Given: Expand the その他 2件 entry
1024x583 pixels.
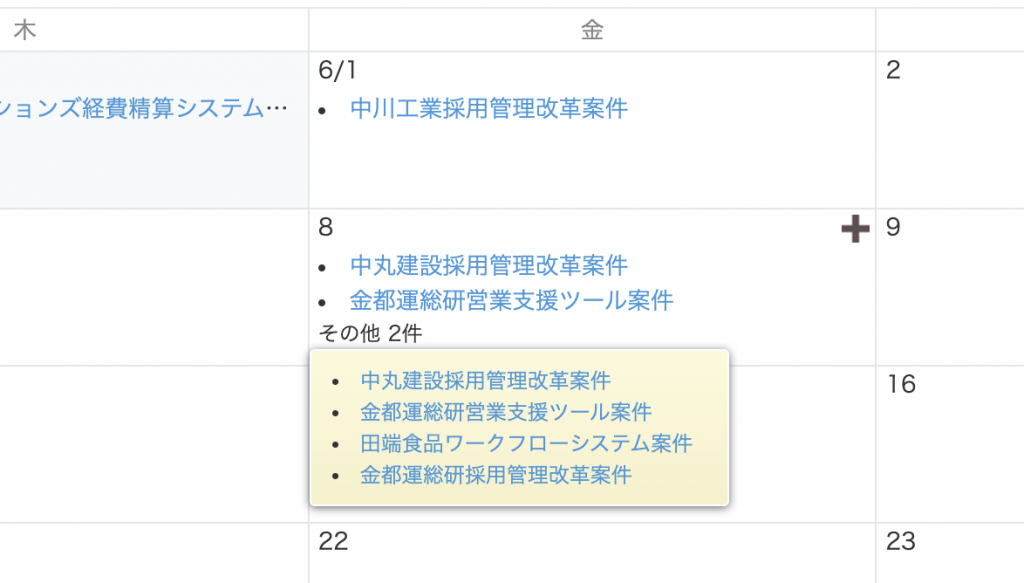Looking at the screenshot, I should [x=370, y=334].
